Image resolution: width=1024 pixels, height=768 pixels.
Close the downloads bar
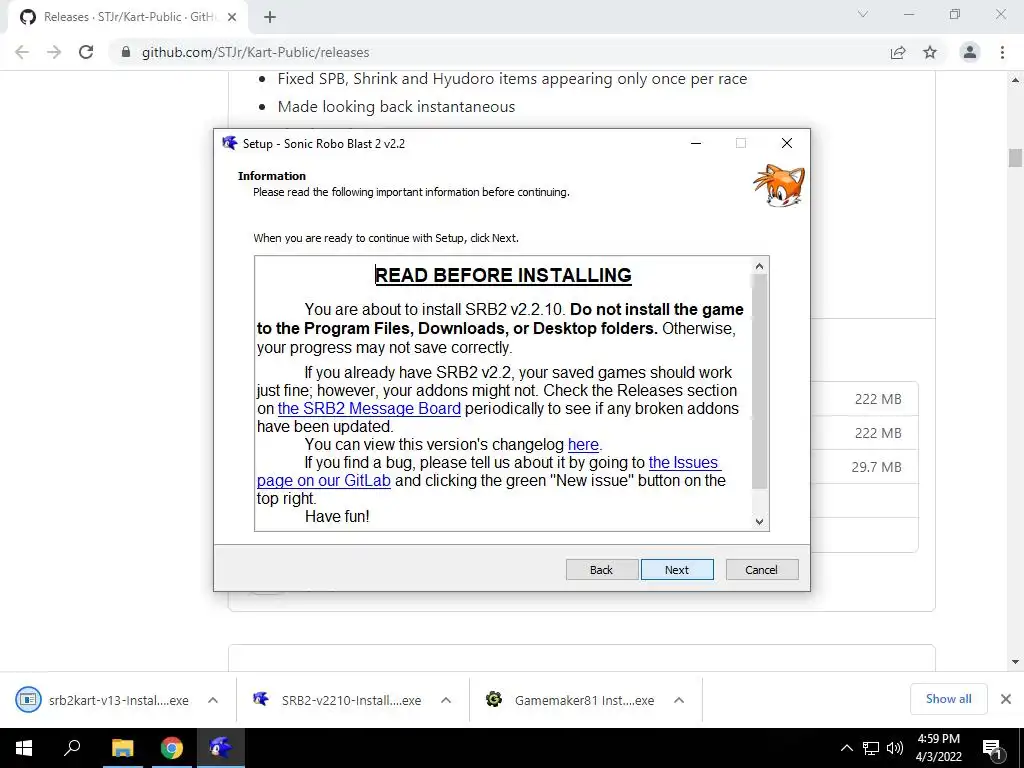tap(1006, 699)
